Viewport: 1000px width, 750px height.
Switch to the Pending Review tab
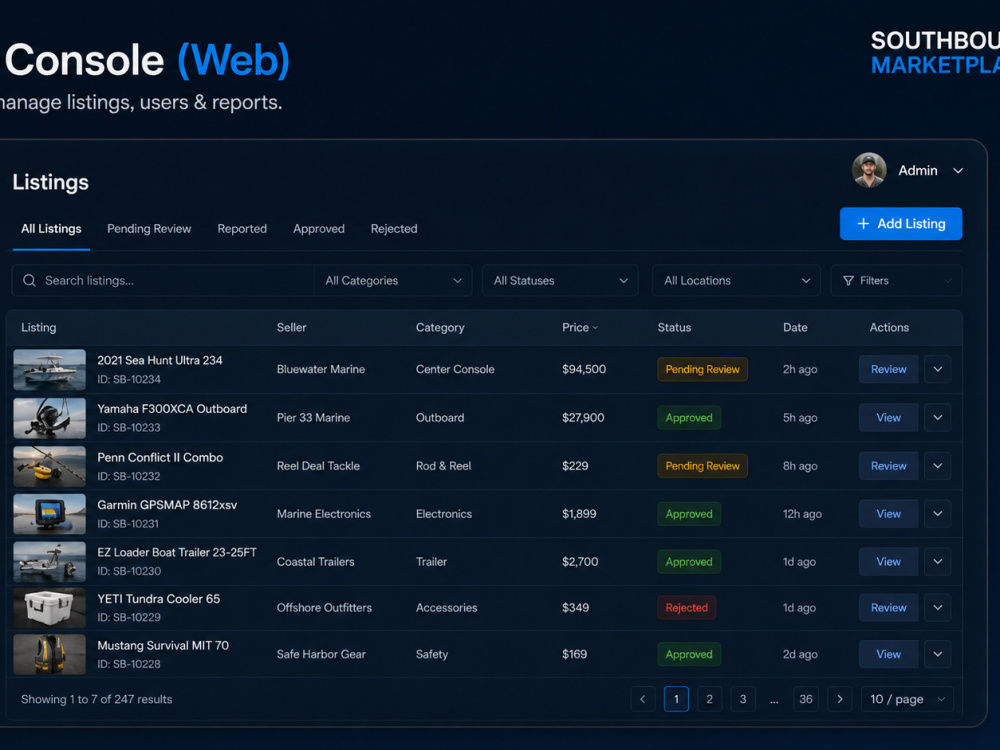[149, 228]
